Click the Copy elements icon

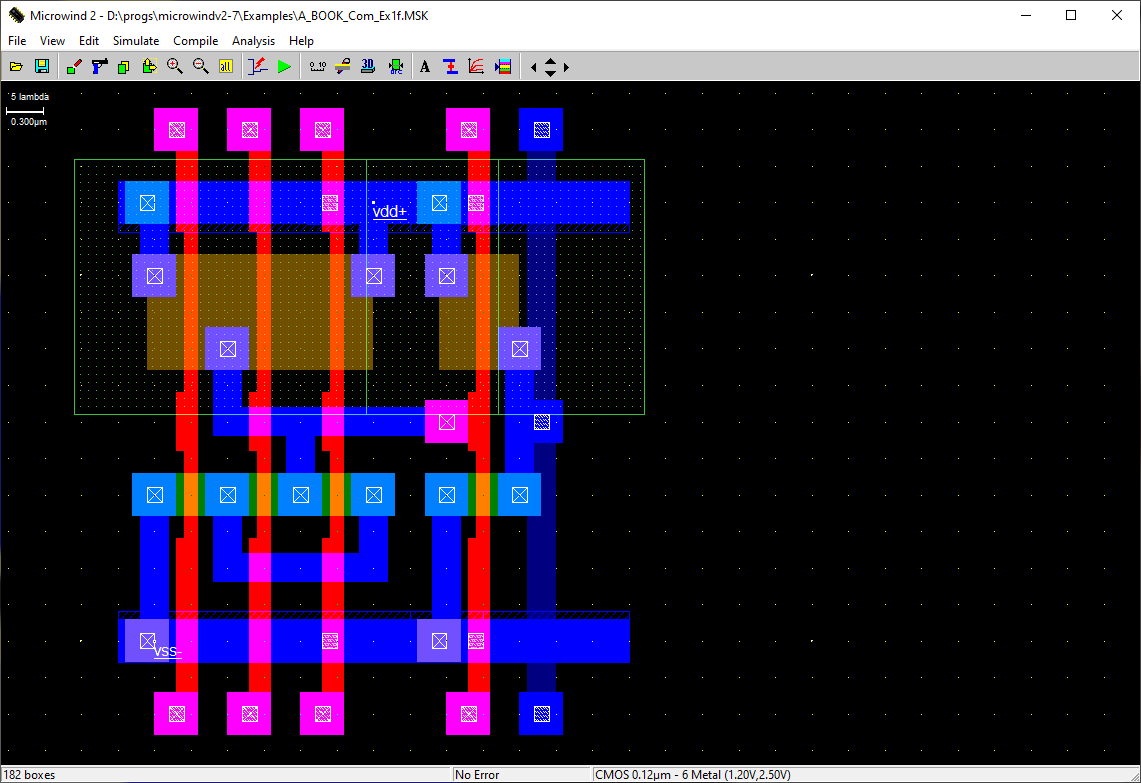coord(124,67)
